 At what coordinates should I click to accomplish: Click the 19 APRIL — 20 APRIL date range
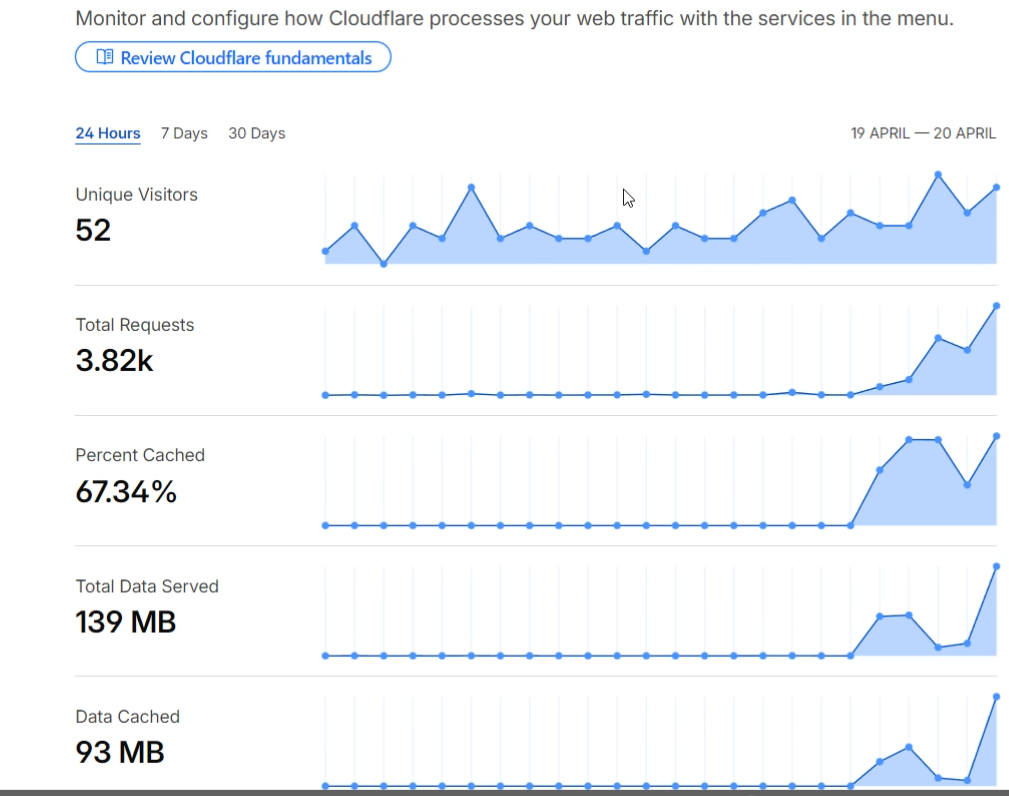[923, 133]
